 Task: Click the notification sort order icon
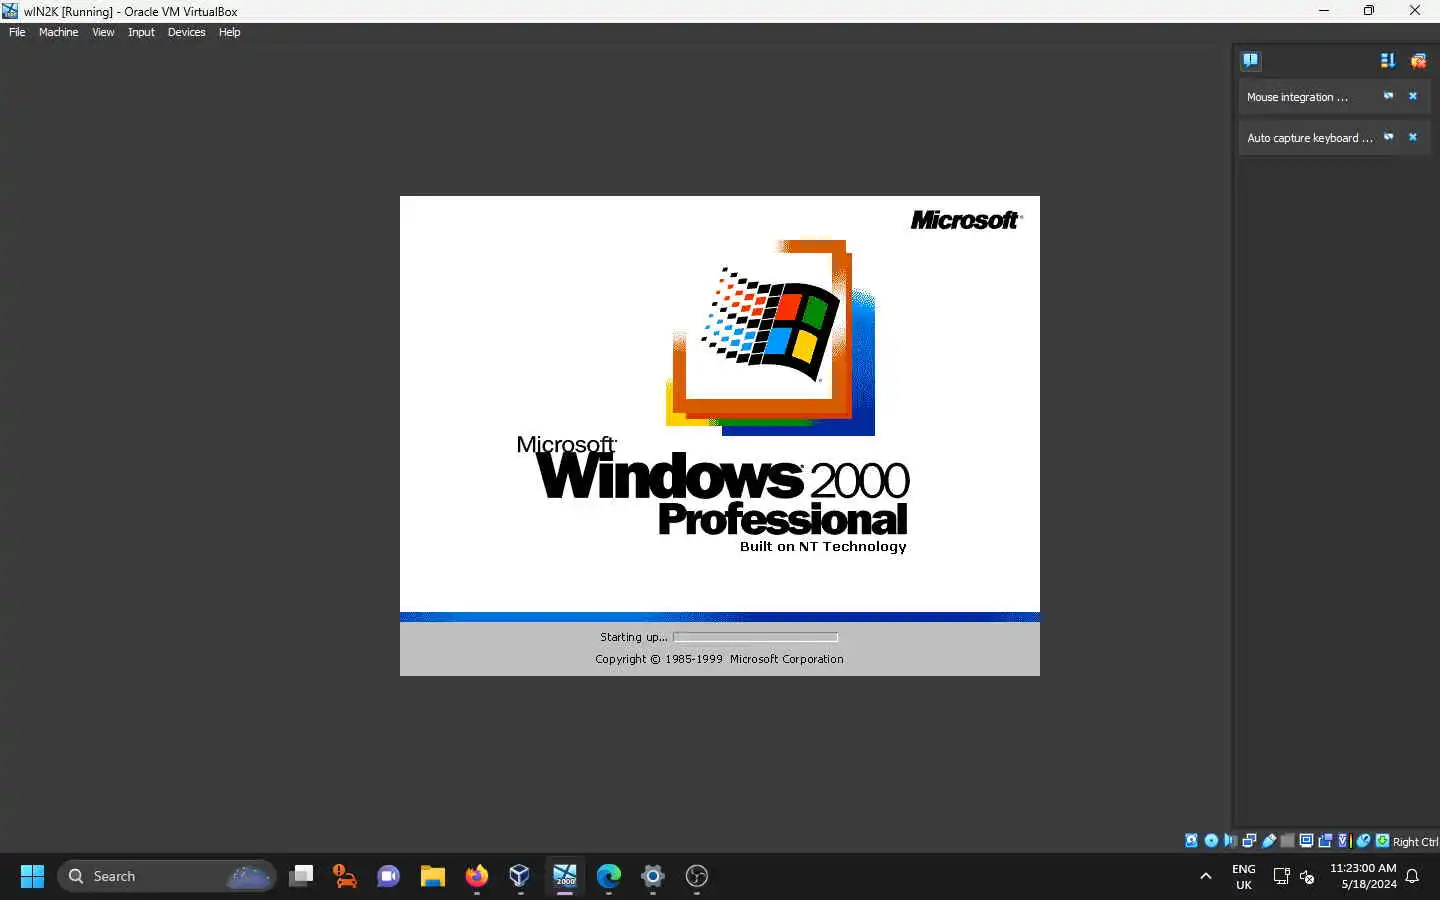point(1387,61)
